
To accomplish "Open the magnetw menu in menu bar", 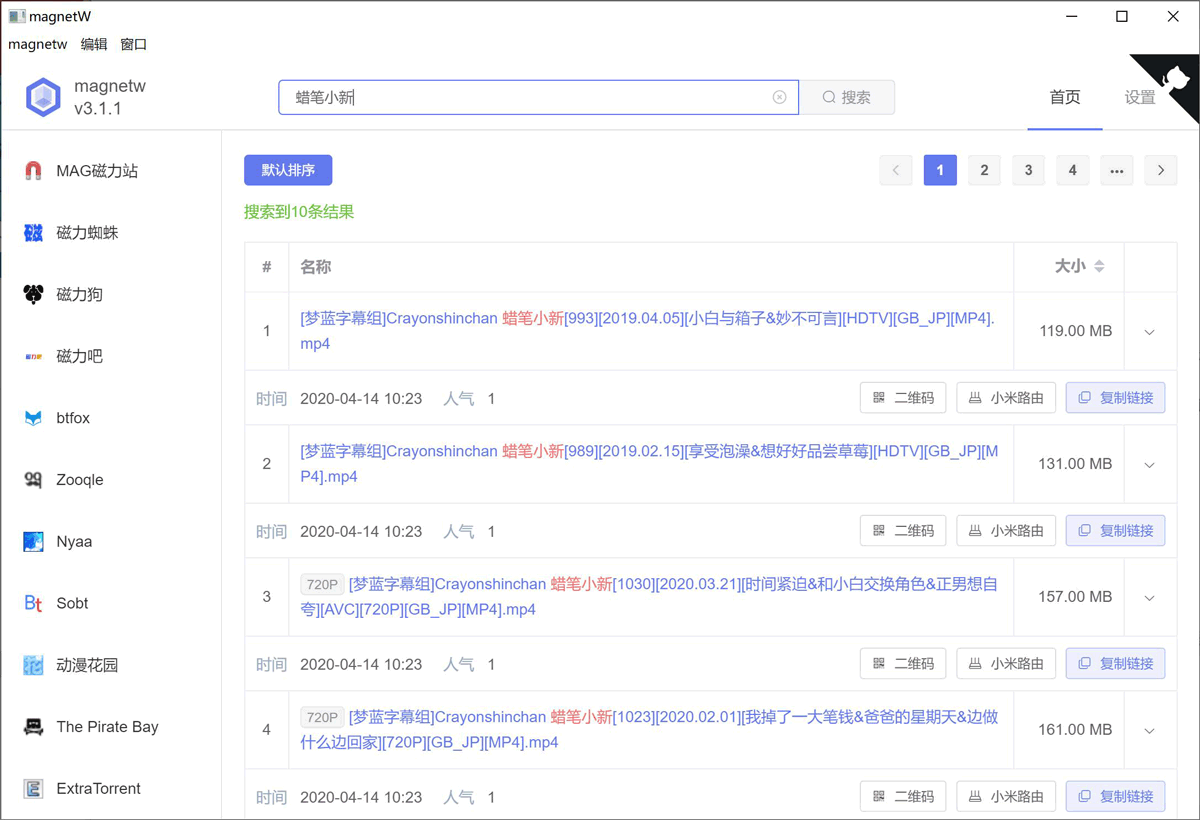I will click(38, 44).
